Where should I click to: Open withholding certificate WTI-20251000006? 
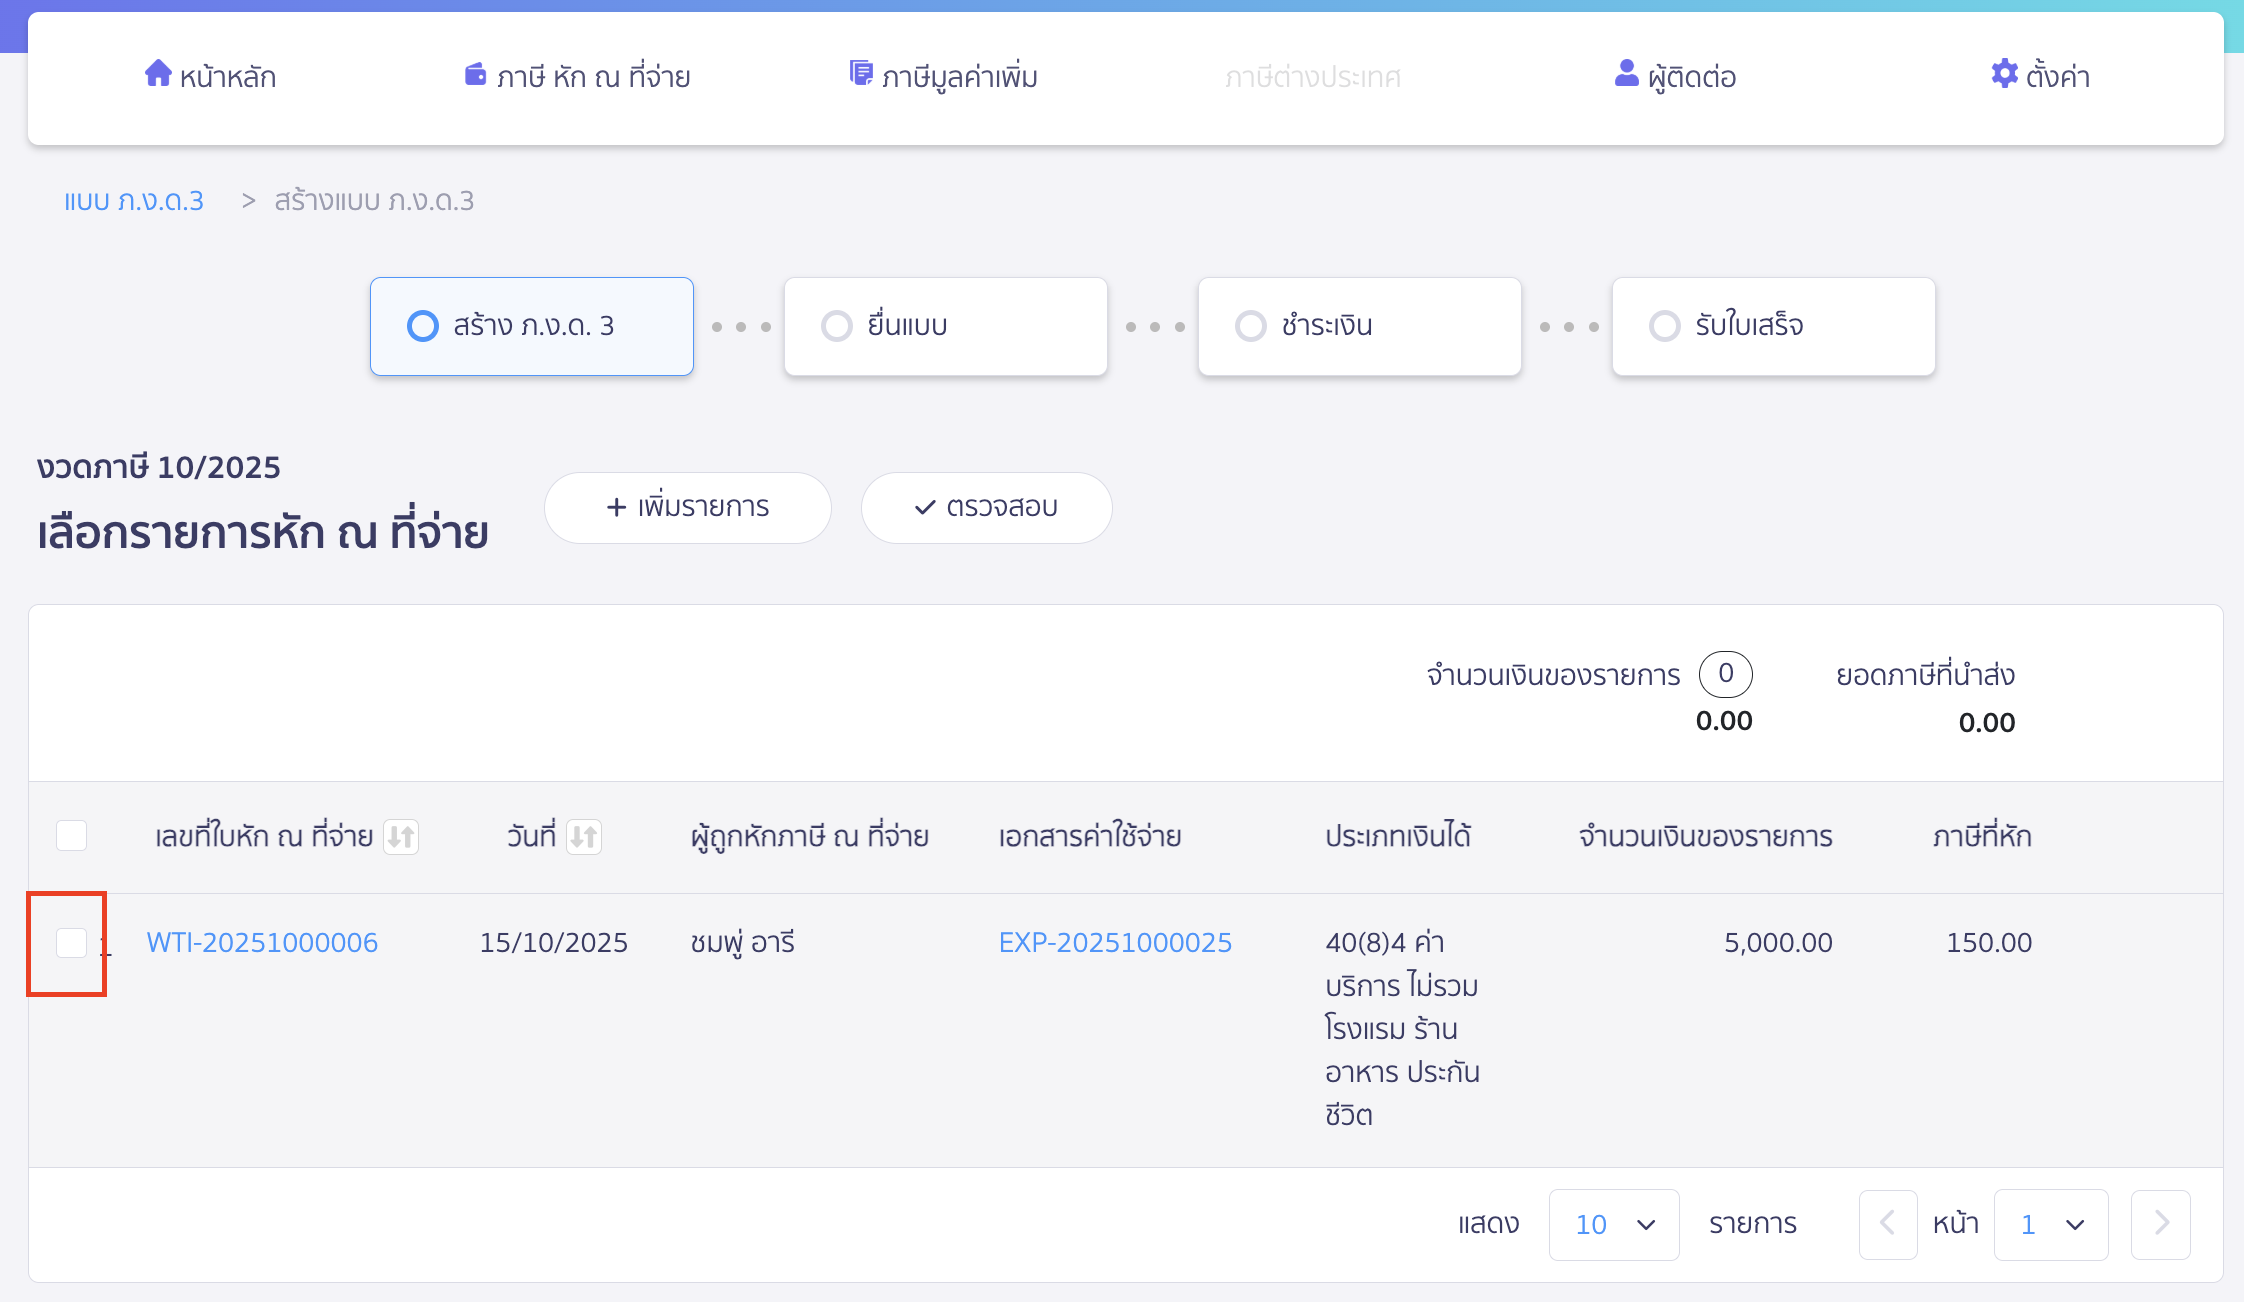tap(262, 941)
